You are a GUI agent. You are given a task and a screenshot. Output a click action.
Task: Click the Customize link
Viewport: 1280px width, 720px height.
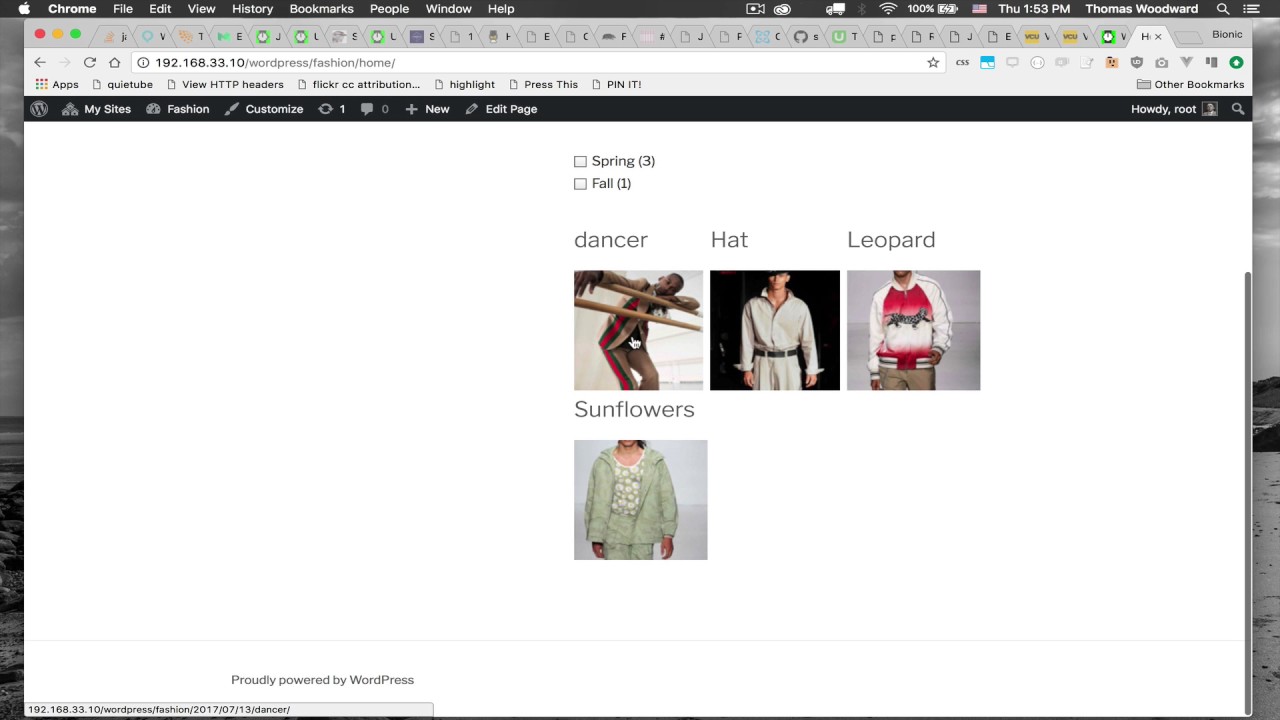click(x=264, y=109)
